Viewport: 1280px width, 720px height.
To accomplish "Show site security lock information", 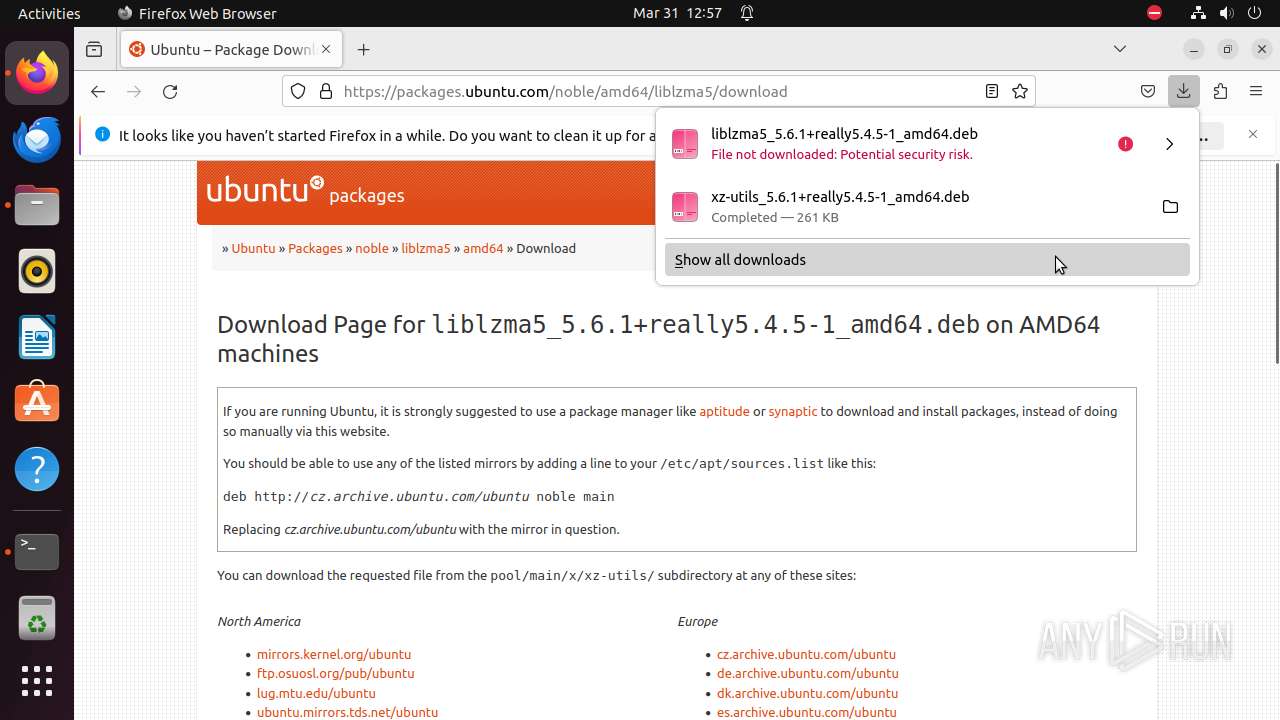I will 325,91.
